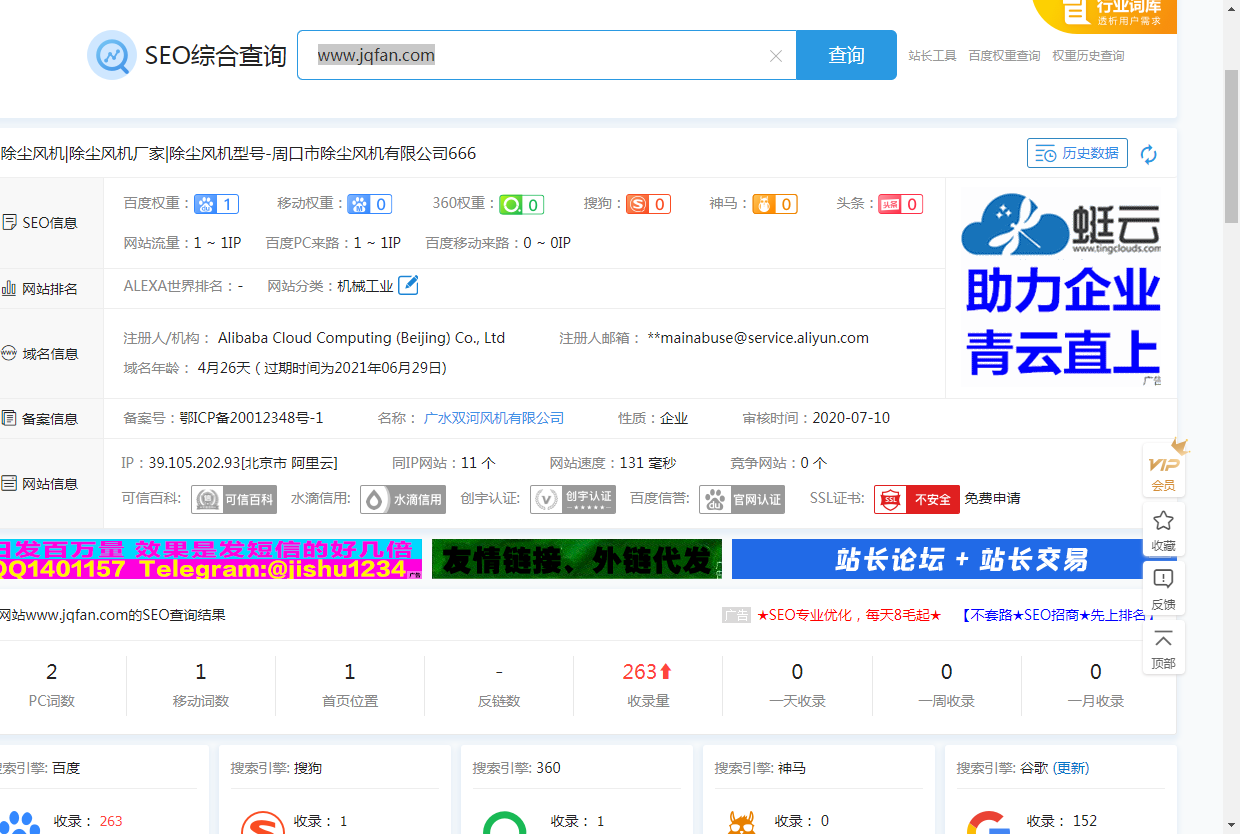Click the 收录量 value 263

coord(647,672)
